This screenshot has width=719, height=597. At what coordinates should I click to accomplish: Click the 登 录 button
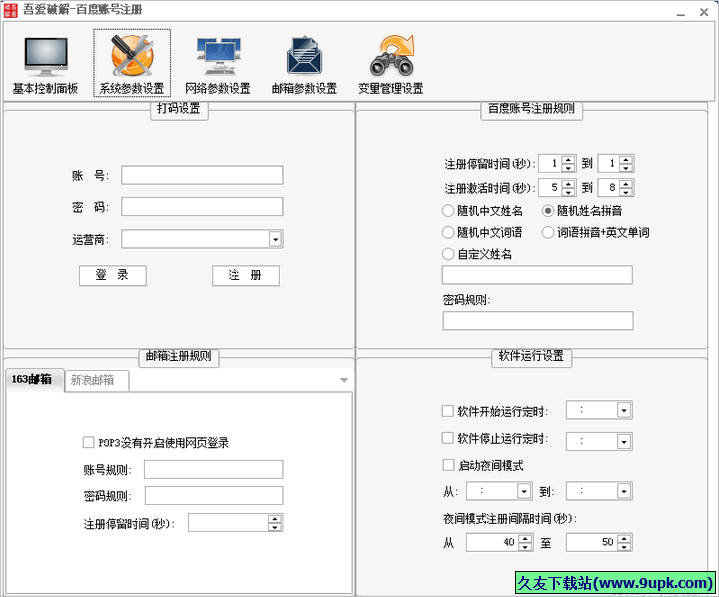113,276
